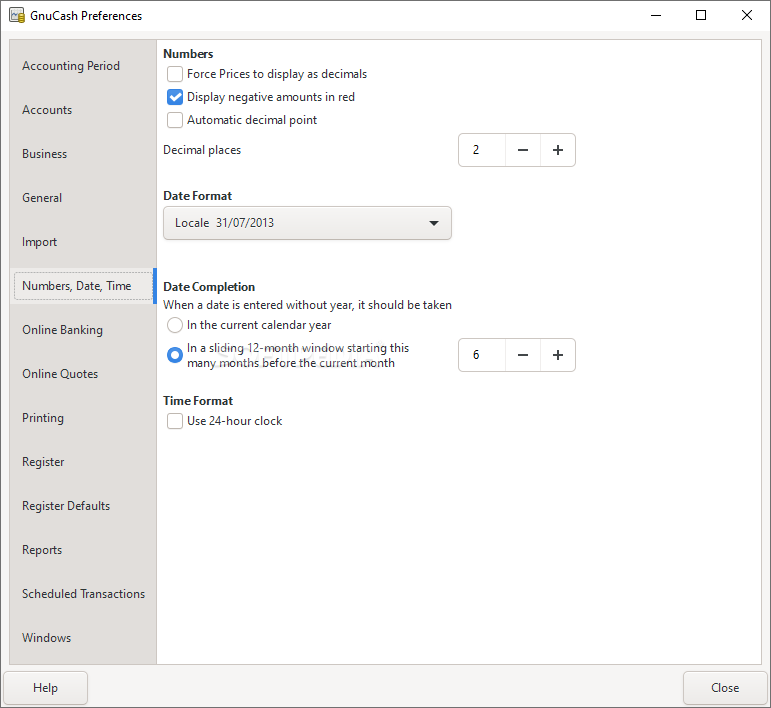This screenshot has width=771, height=708.
Task: Click the Help button
Action: (46, 688)
